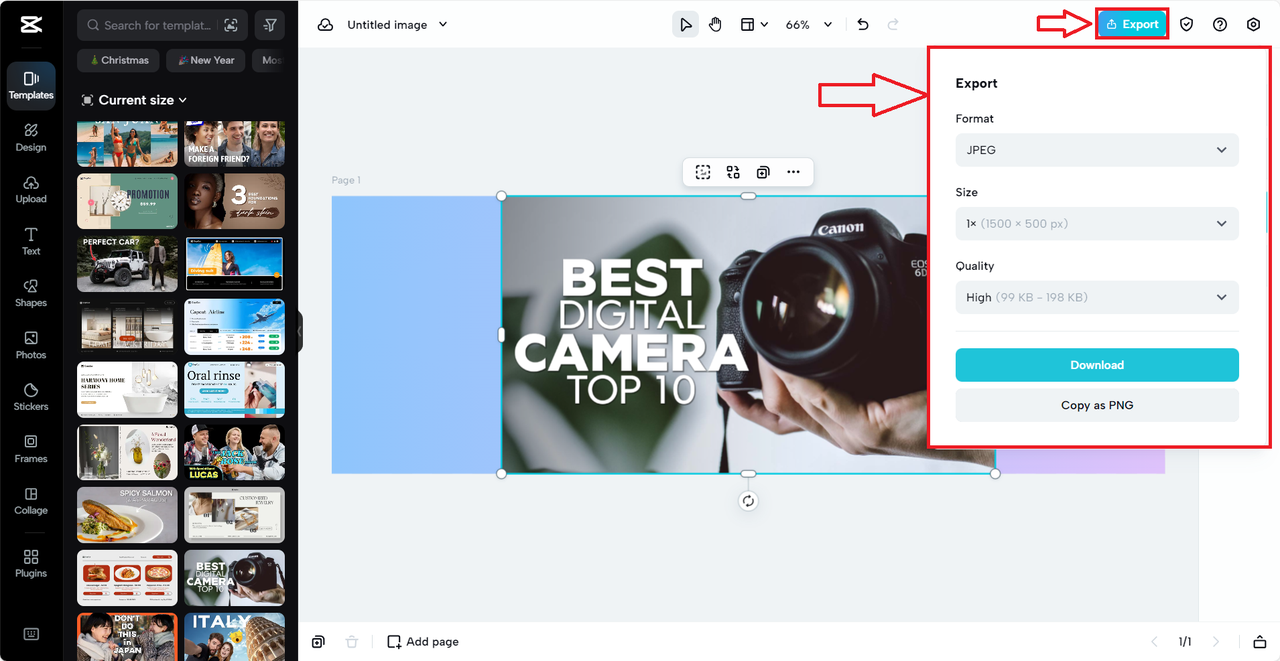Choose the PROMOTION template thumbnail
This screenshot has height=661, width=1280.
(127, 201)
